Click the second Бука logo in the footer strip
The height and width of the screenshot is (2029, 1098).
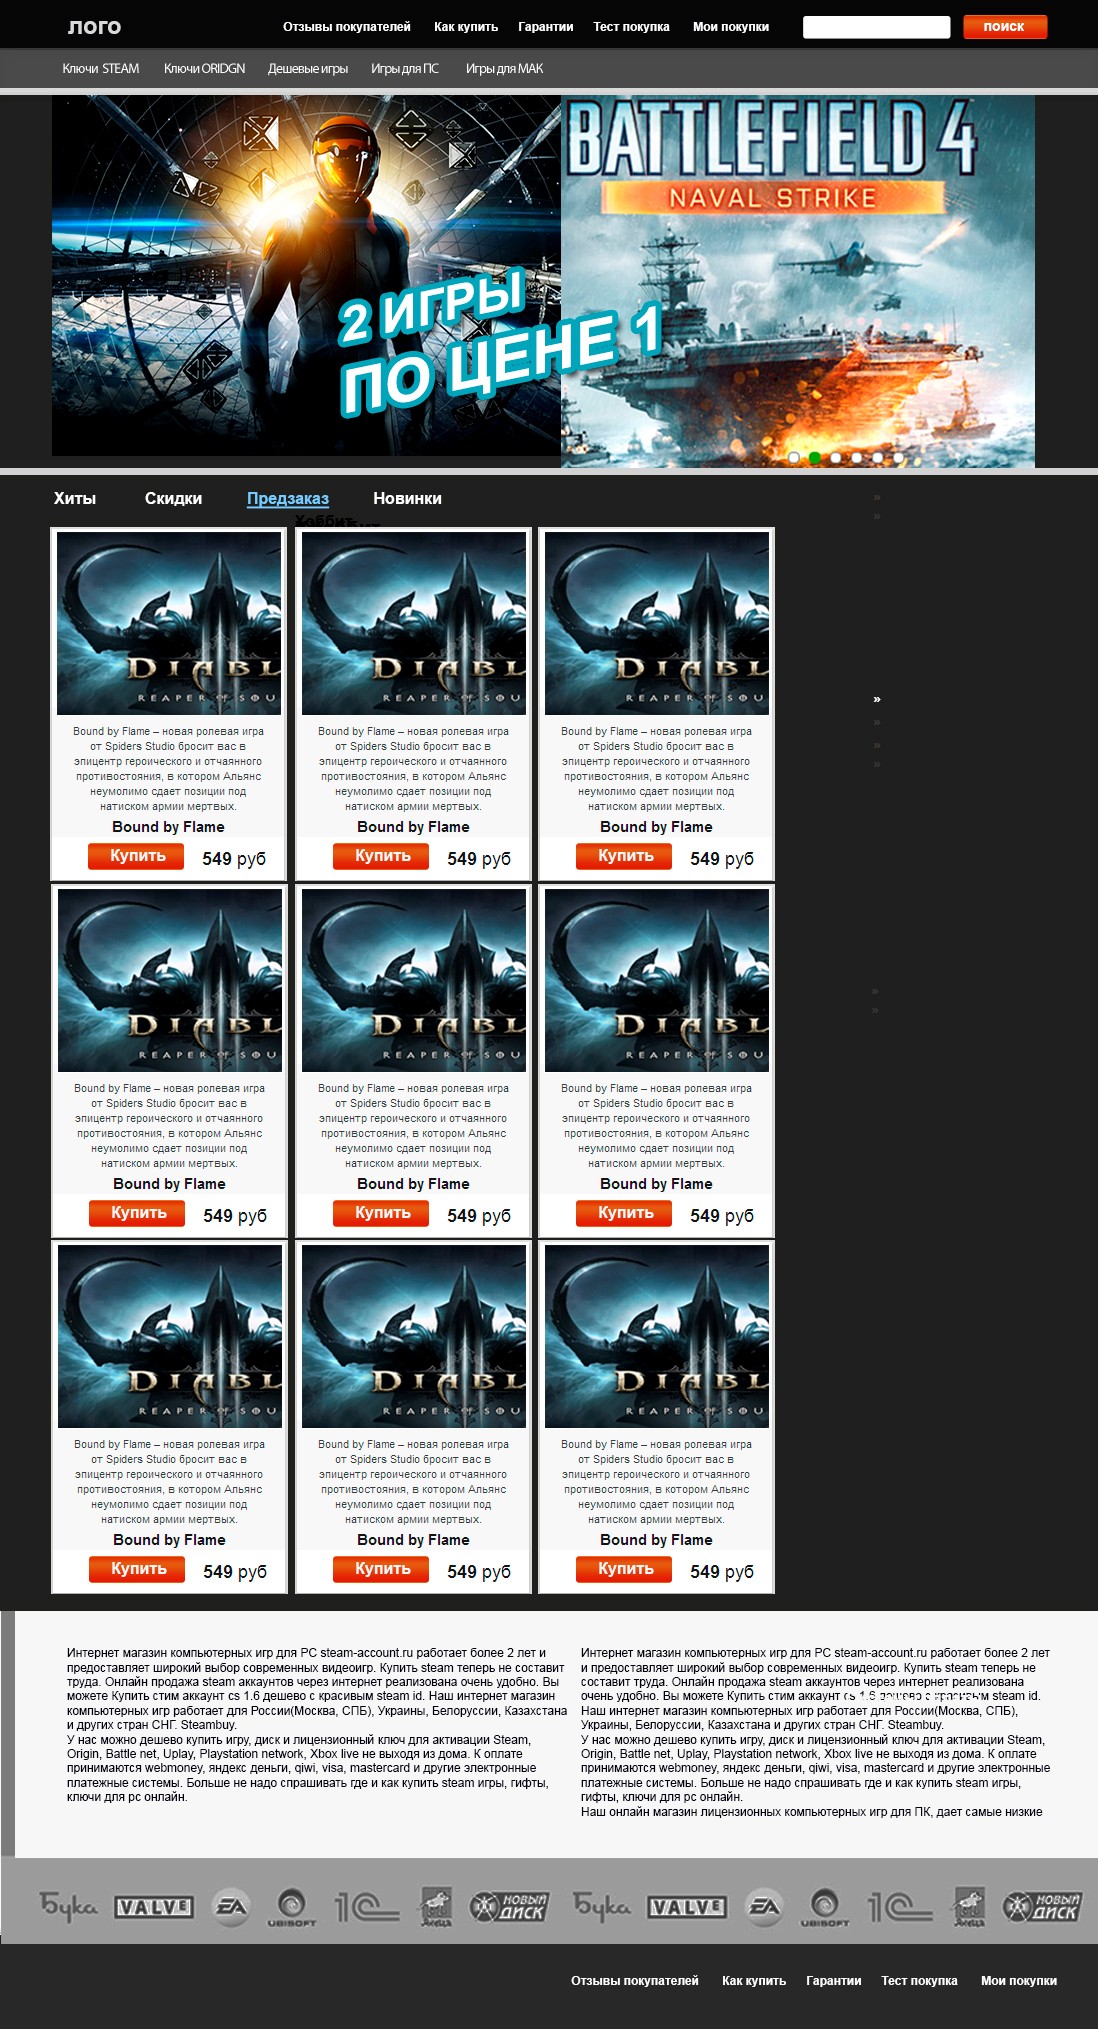[x=601, y=1907]
